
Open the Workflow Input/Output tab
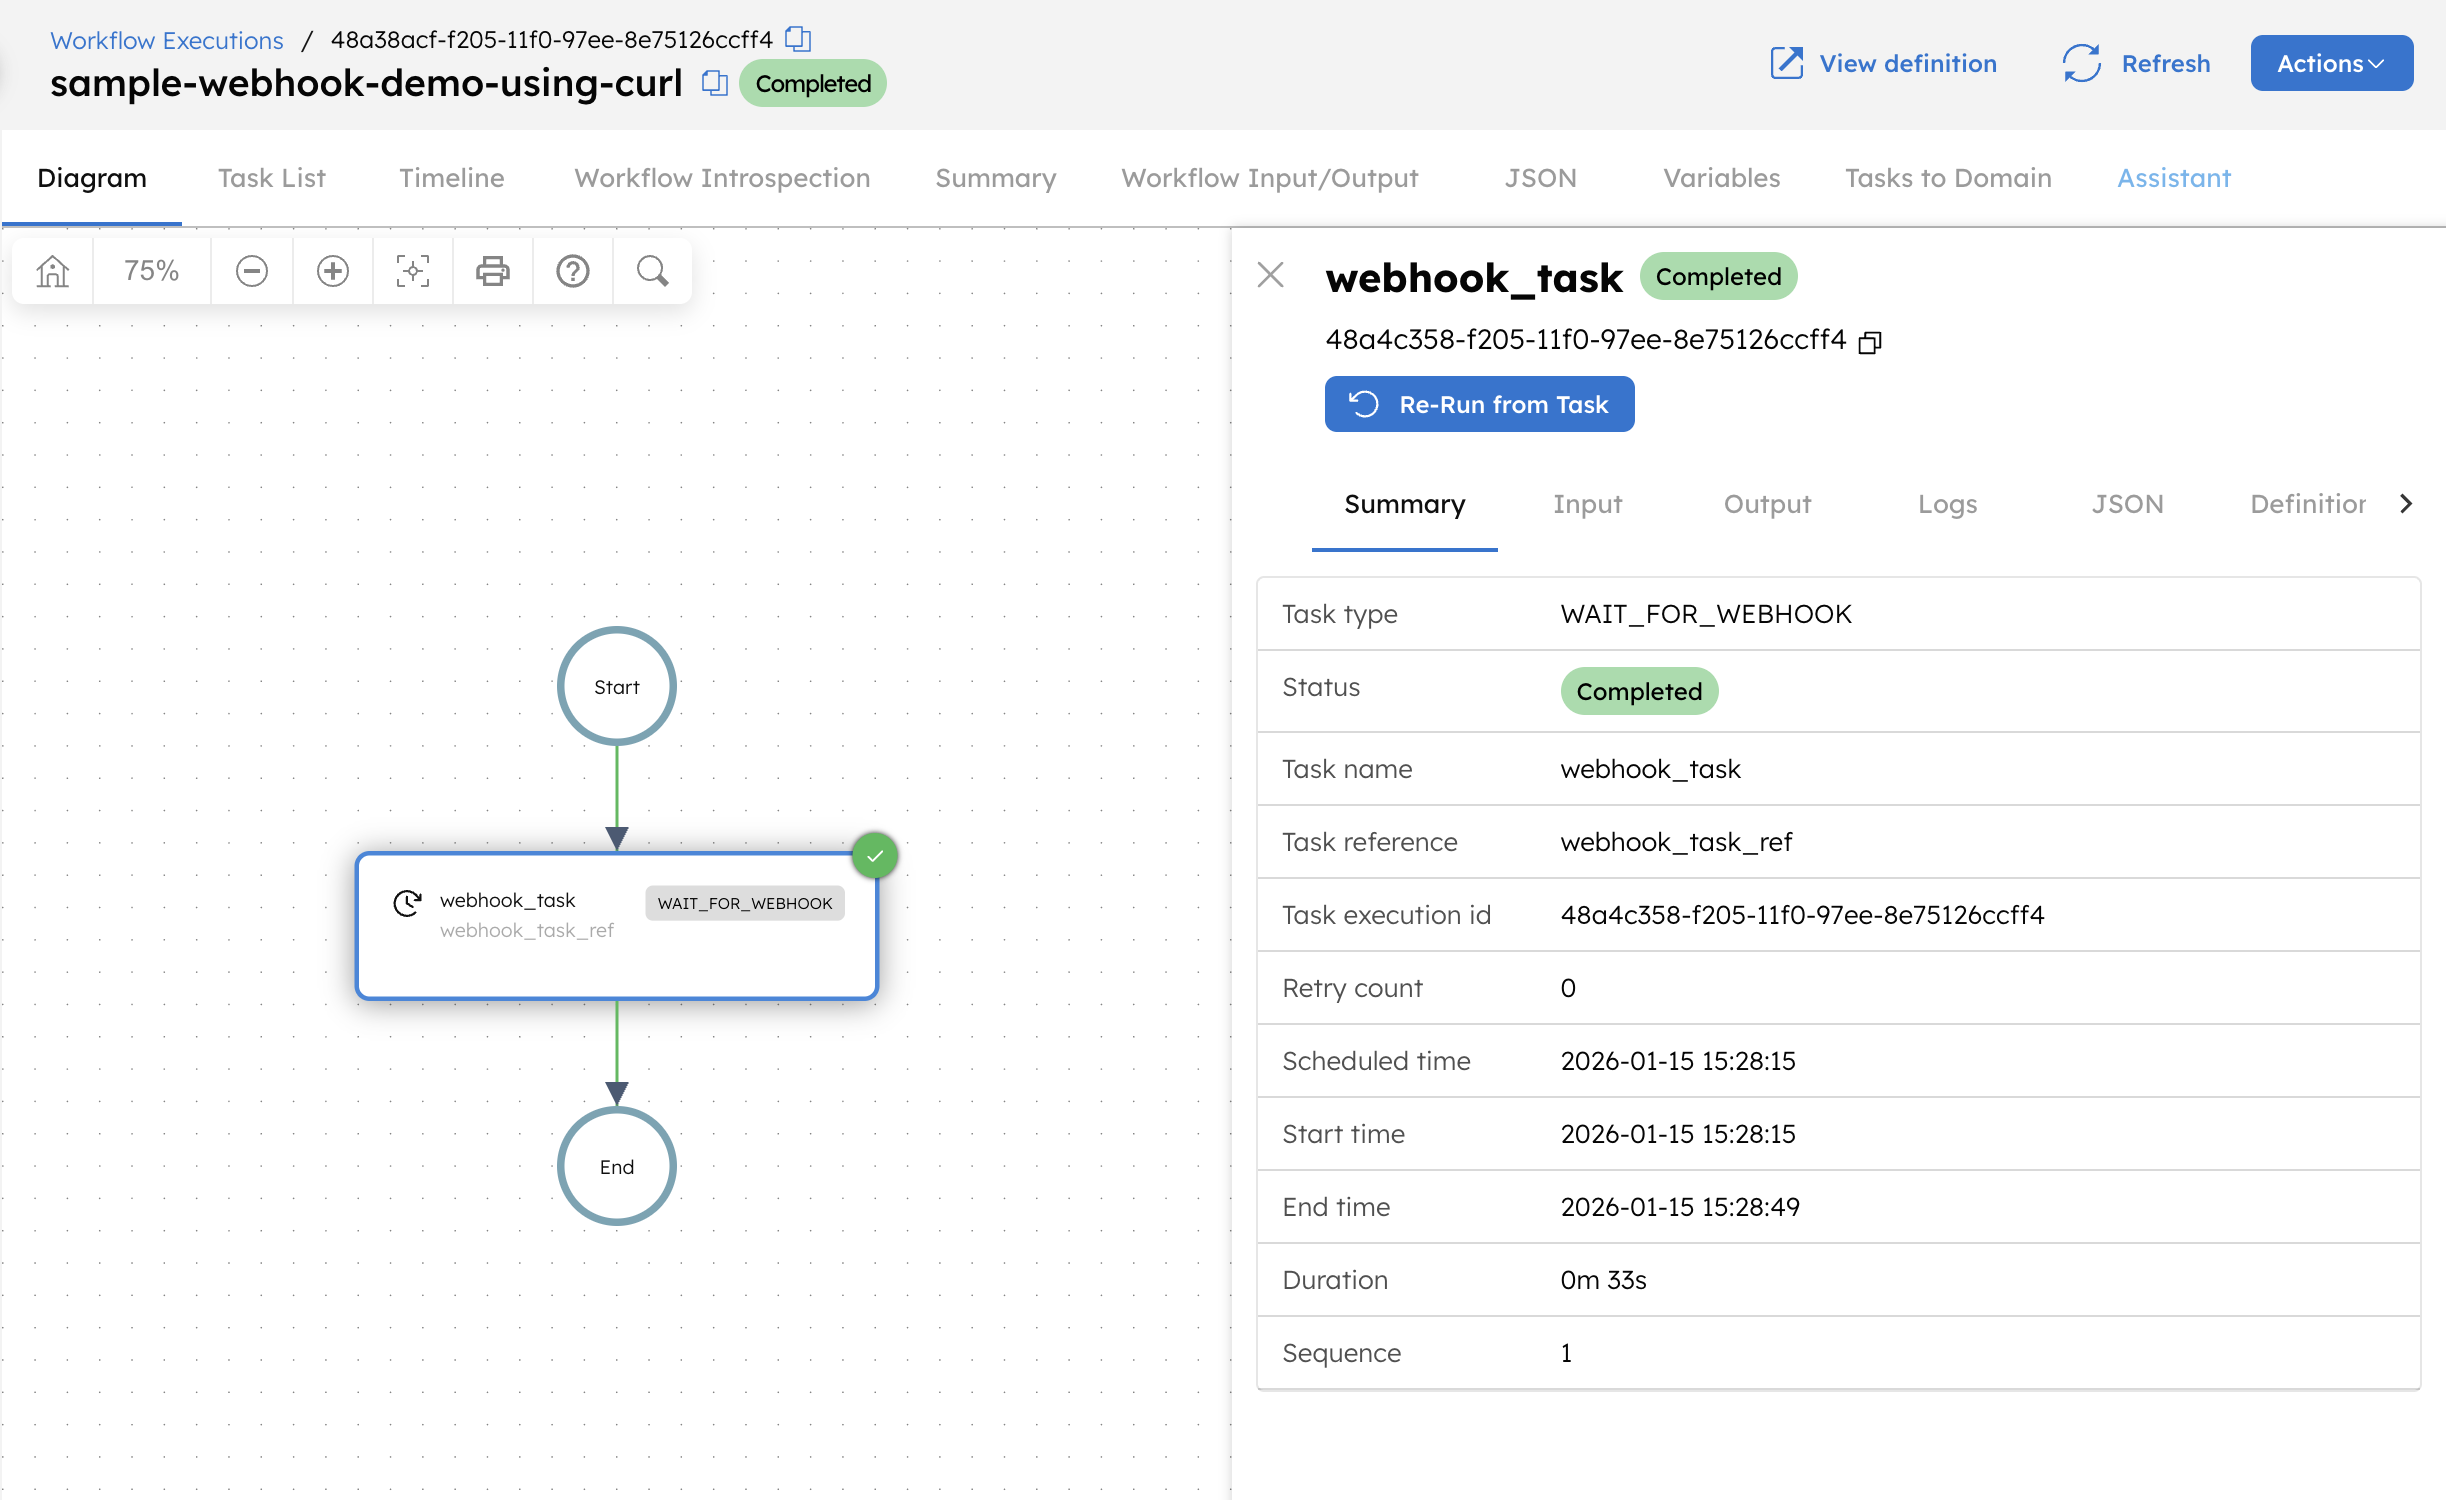tap(1270, 178)
